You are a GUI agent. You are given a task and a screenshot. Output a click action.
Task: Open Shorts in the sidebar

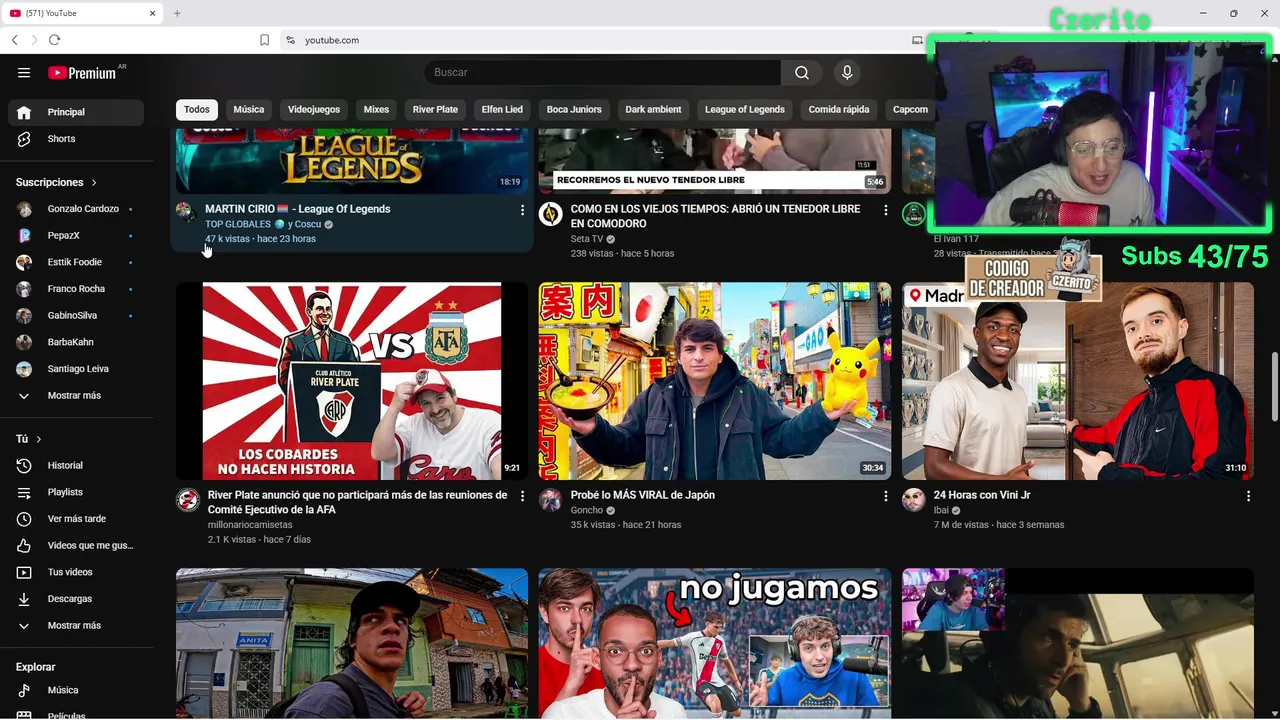pos(76,139)
